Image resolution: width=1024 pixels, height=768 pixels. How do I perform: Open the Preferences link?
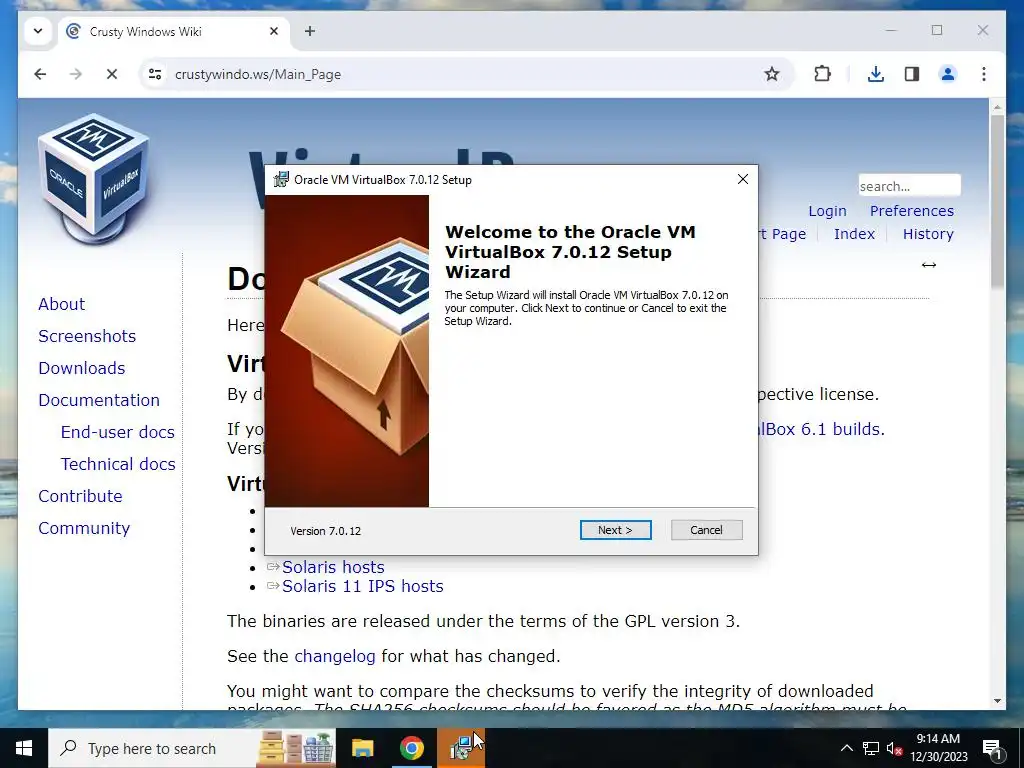911,211
